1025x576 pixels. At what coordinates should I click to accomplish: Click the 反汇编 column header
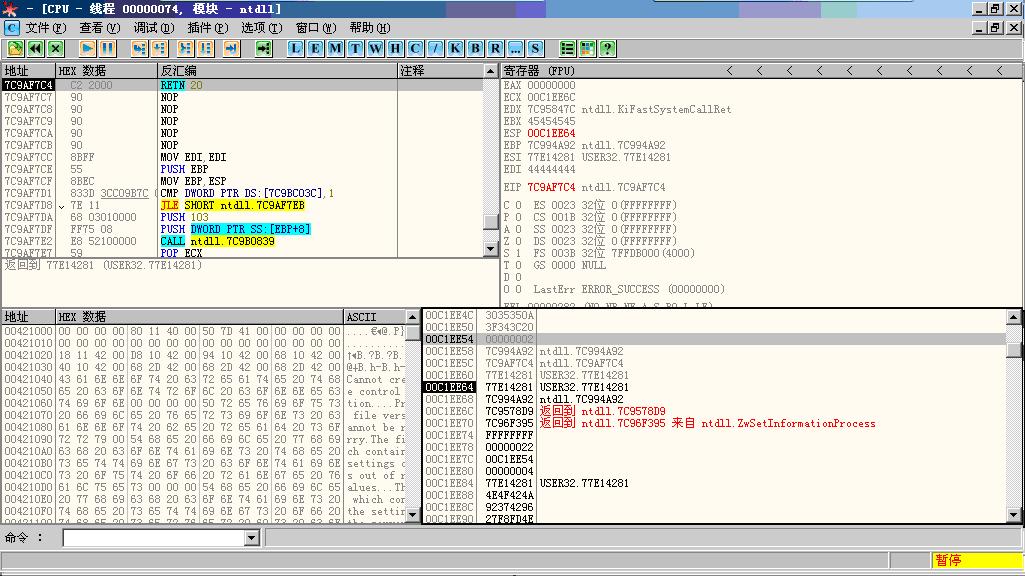point(278,71)
